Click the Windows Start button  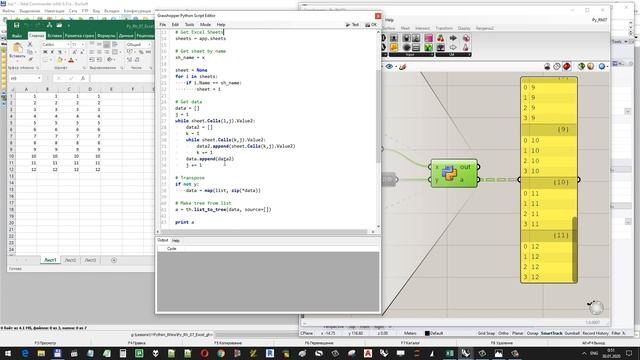[x=8, y=353]
